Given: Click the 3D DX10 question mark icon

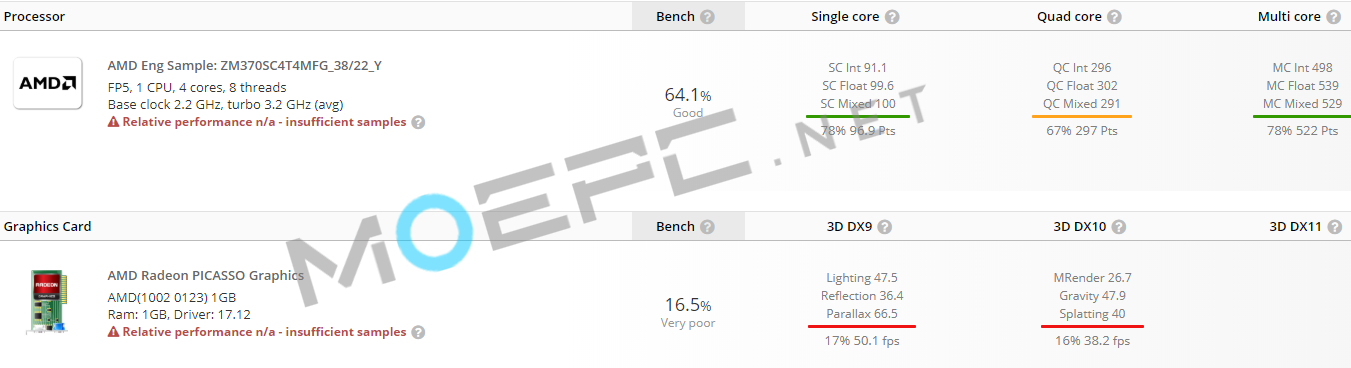Looking at the screenshot, I should (1119, 227).
